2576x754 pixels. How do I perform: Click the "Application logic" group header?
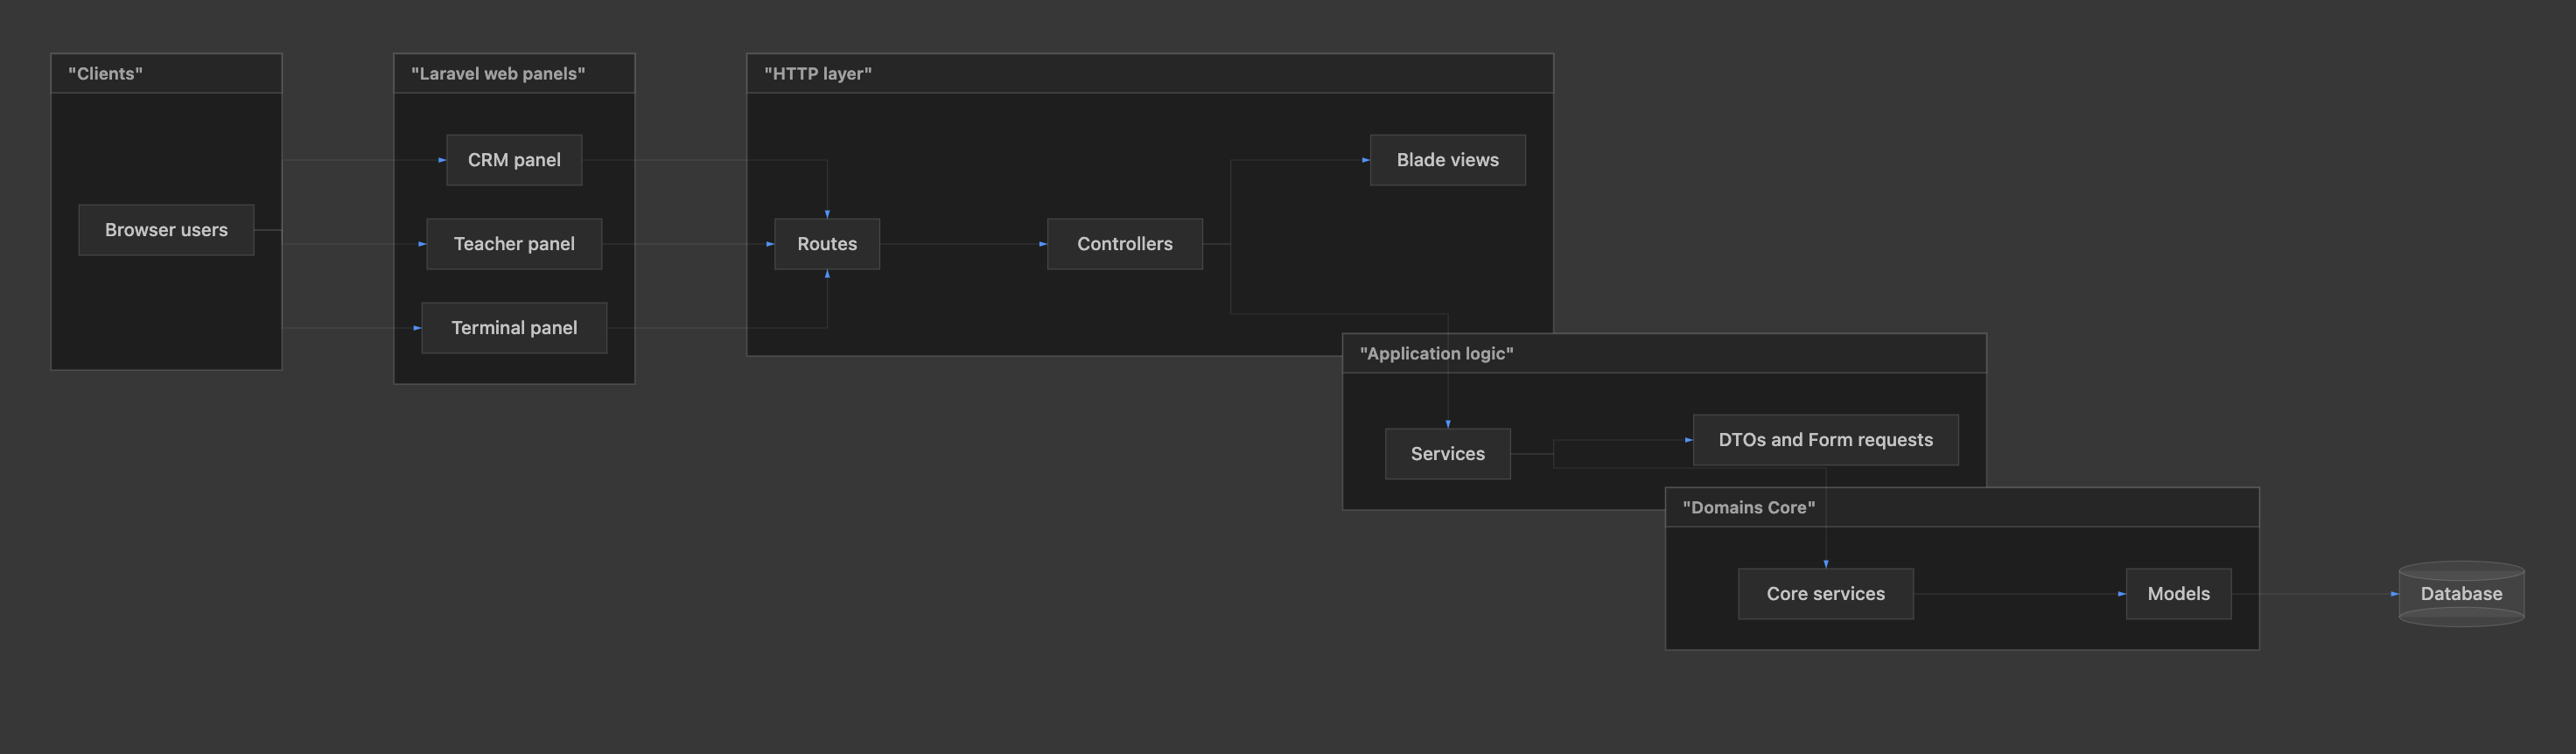coord(1664,354)
